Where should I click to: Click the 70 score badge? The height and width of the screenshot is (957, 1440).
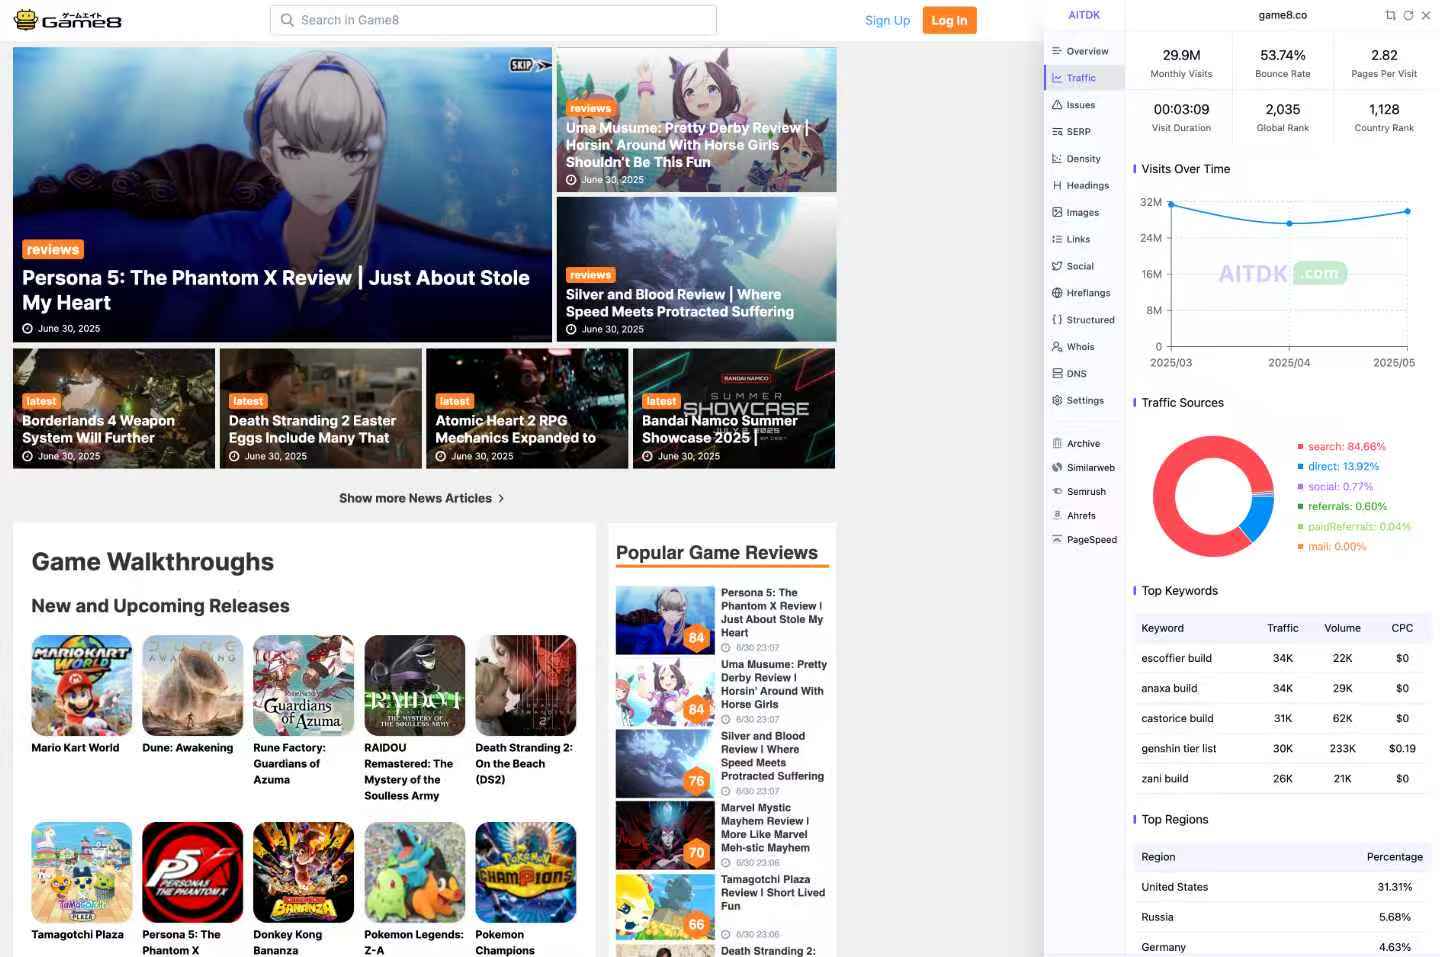(697, 853)
